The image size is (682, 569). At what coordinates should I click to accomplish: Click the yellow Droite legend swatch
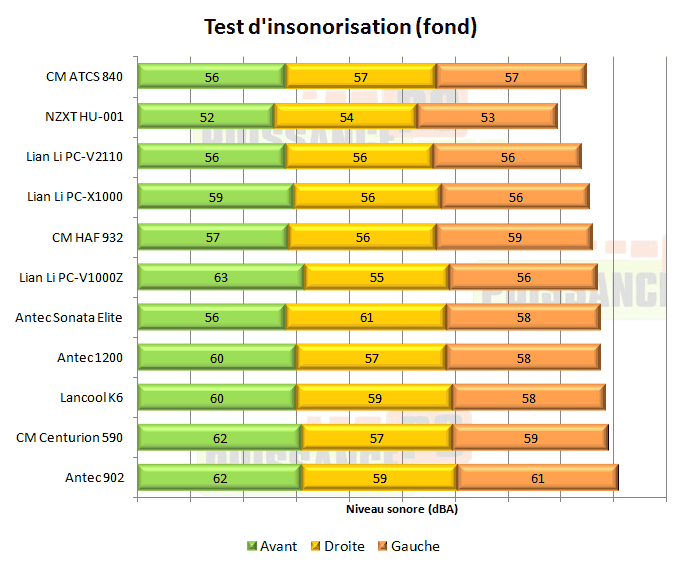click(317, 546)
